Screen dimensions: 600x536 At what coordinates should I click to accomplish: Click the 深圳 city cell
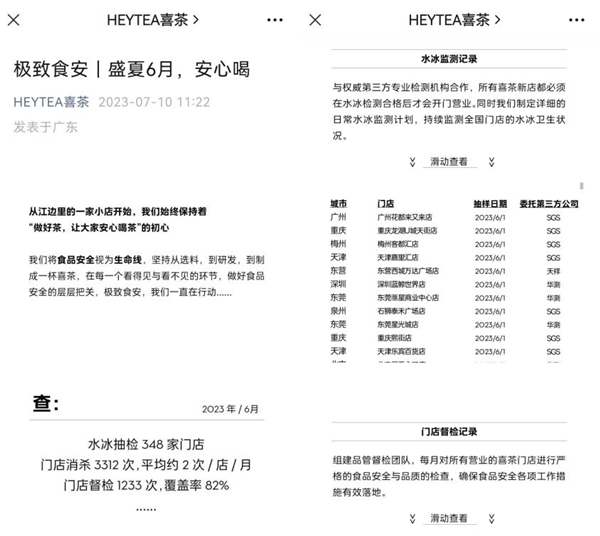(338, 284)
